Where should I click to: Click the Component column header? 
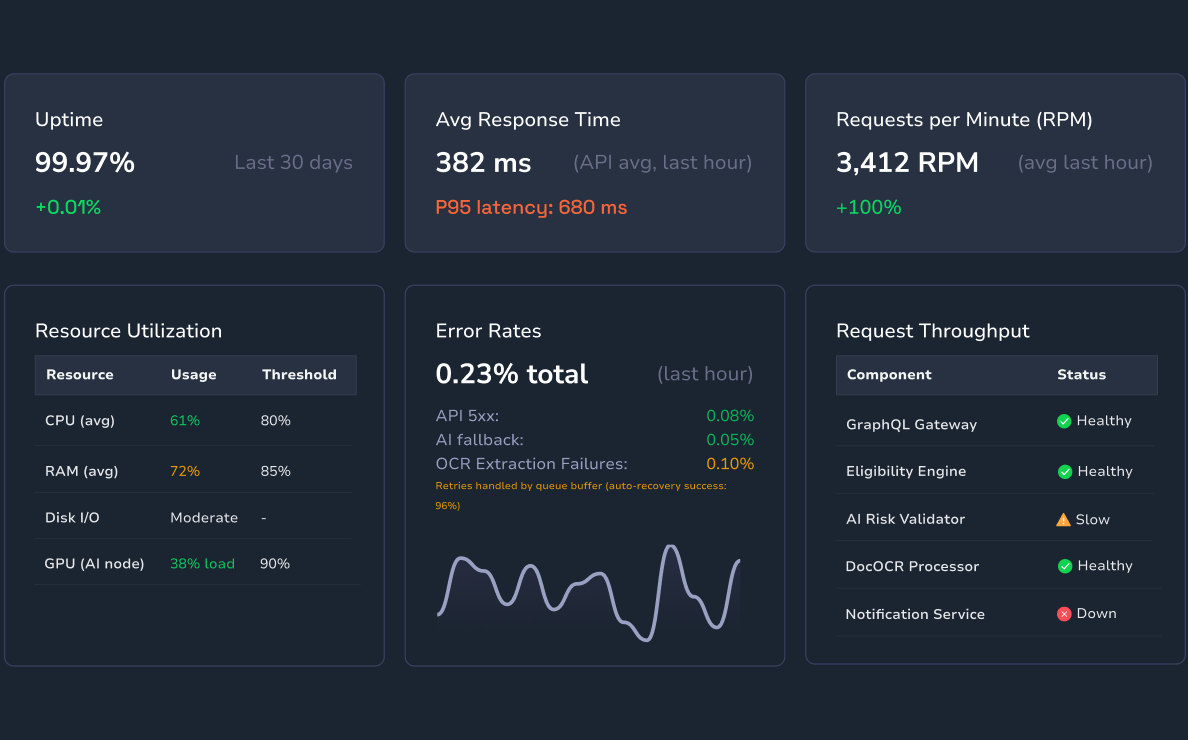[889, 375]
